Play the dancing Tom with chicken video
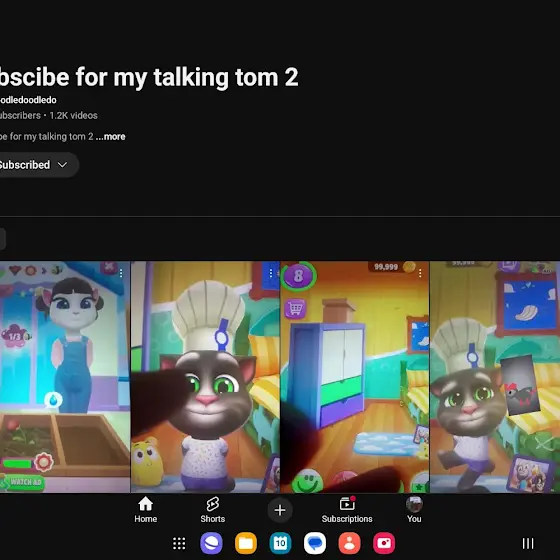Viewport: 560px width, 560px height. pos(495,377)
